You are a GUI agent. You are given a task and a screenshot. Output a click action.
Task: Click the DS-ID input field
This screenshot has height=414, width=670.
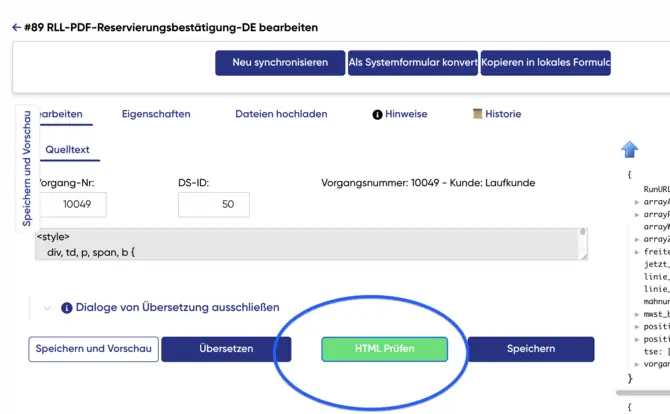[213, 204]
